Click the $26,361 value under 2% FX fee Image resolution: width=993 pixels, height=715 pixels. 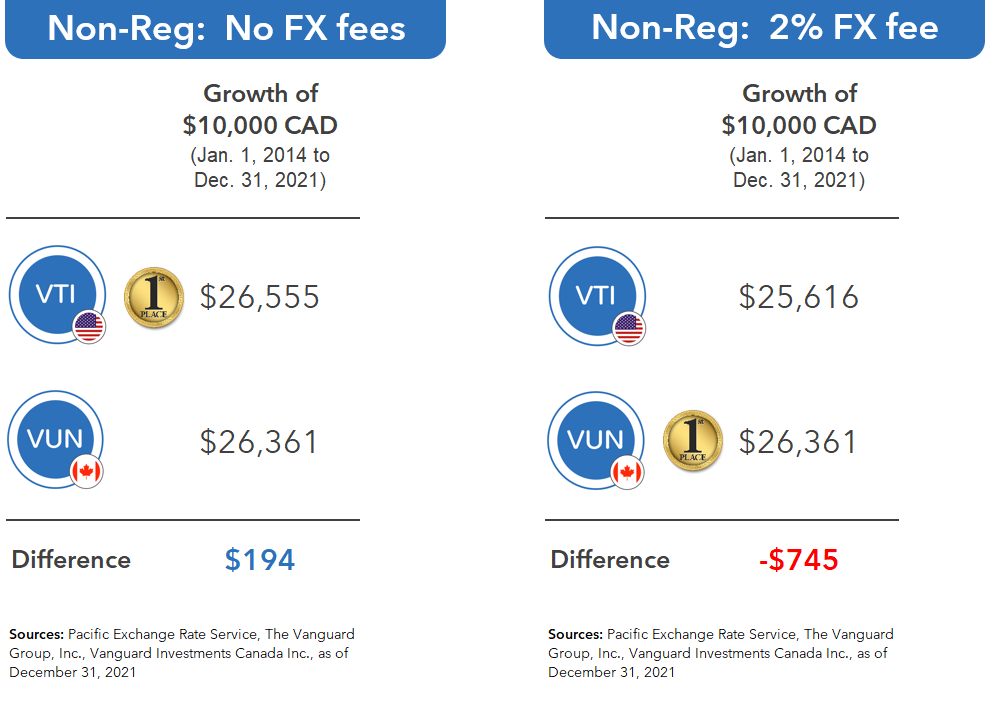799,441
